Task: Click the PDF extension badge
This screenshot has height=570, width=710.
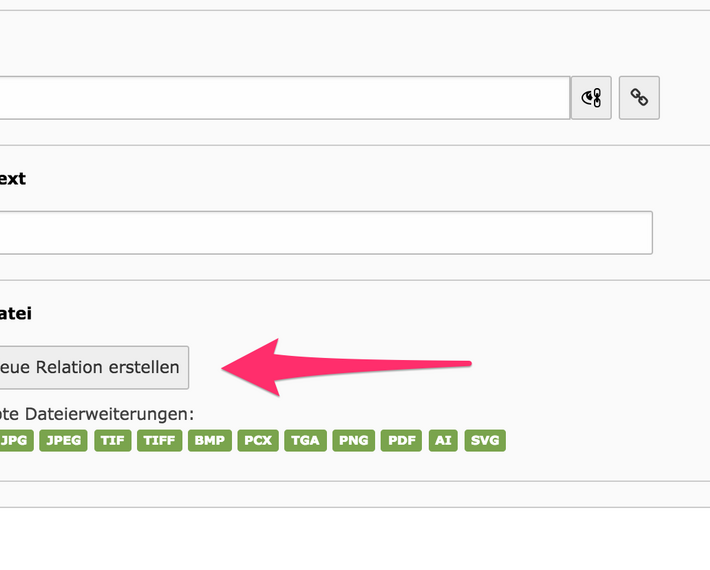Action: [400, 440]
